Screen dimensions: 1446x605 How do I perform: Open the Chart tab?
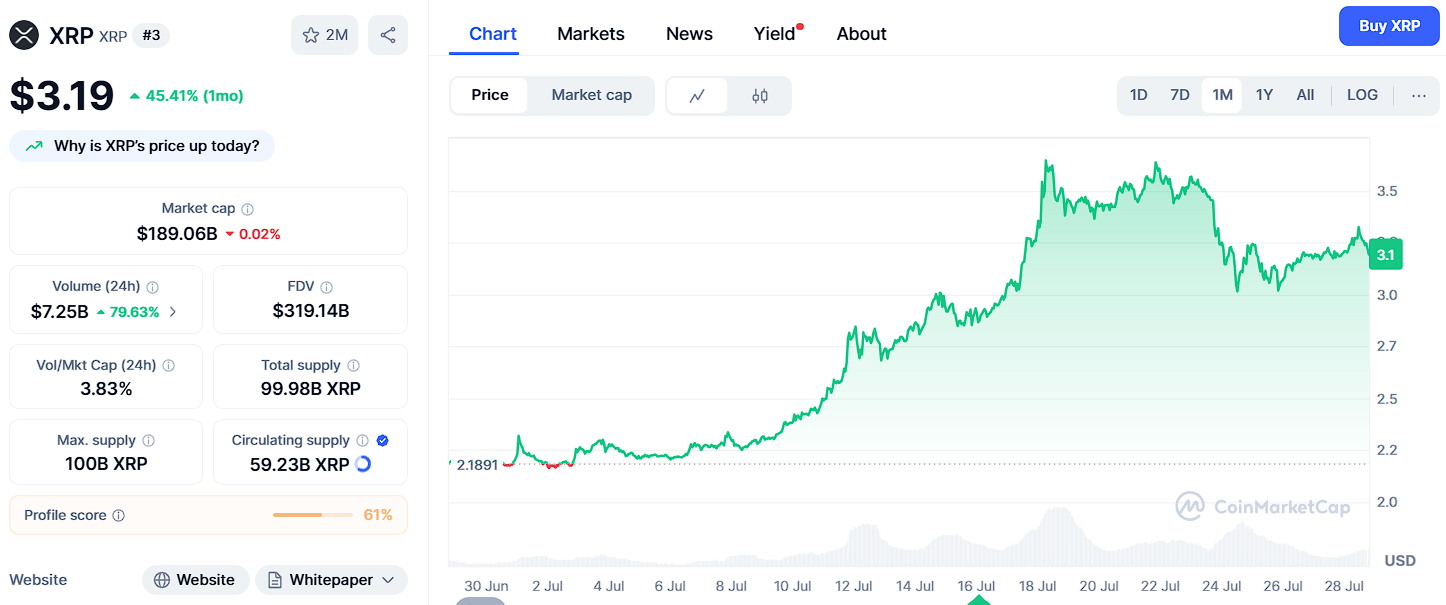click(493, 34)
